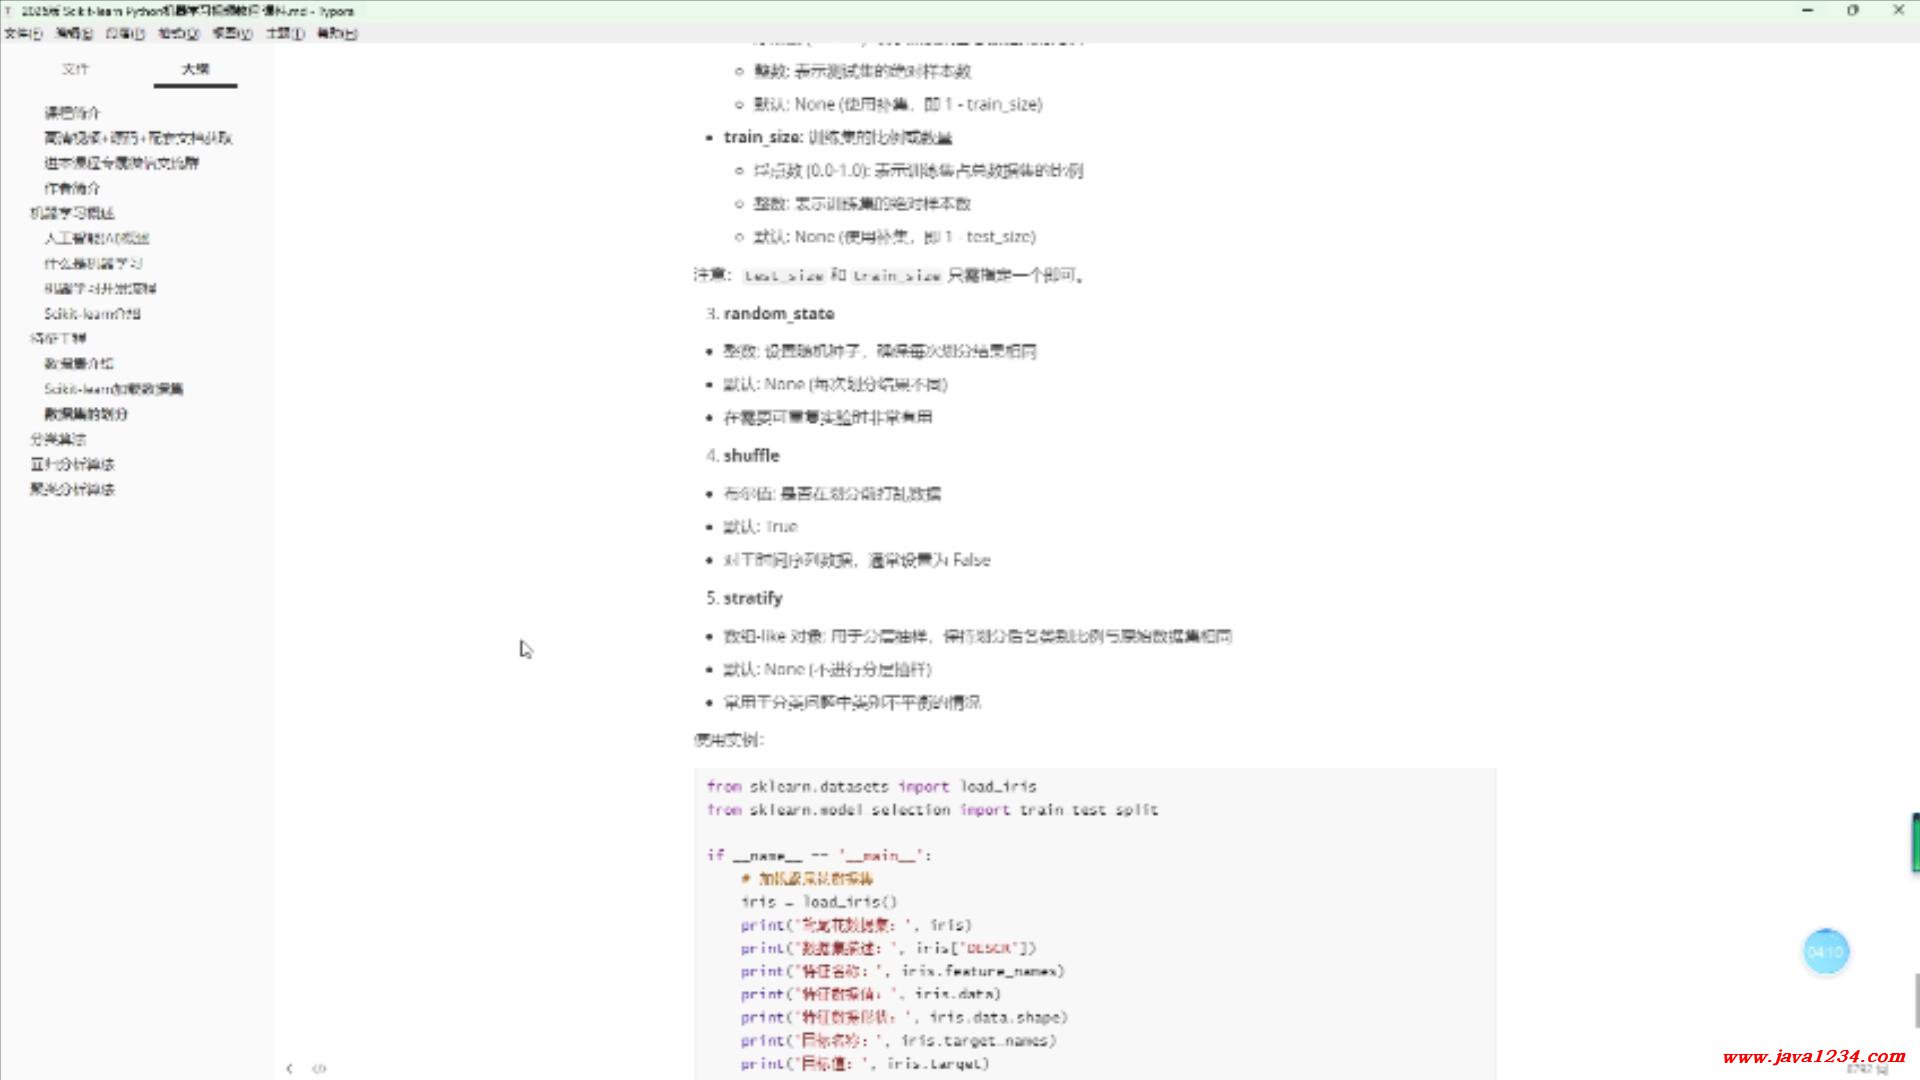Toggle source code mode icon
This screenshot has height=1080, width=1920.
pos(319,1068)
